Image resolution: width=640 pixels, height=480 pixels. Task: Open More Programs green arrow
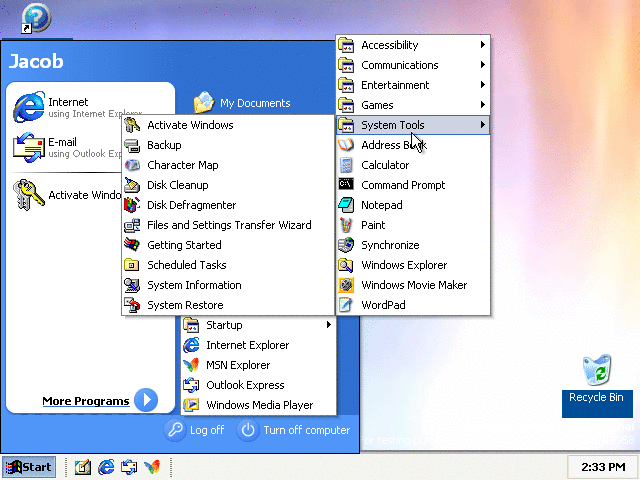(x=146, y=400)
